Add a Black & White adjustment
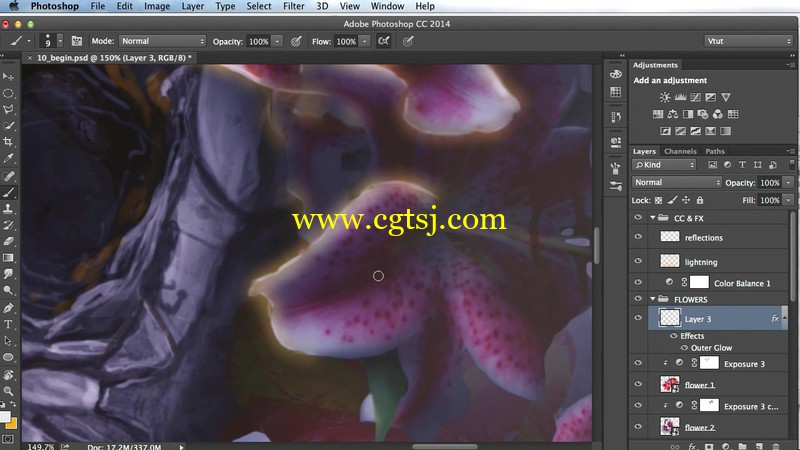 (x=688, y=114)
